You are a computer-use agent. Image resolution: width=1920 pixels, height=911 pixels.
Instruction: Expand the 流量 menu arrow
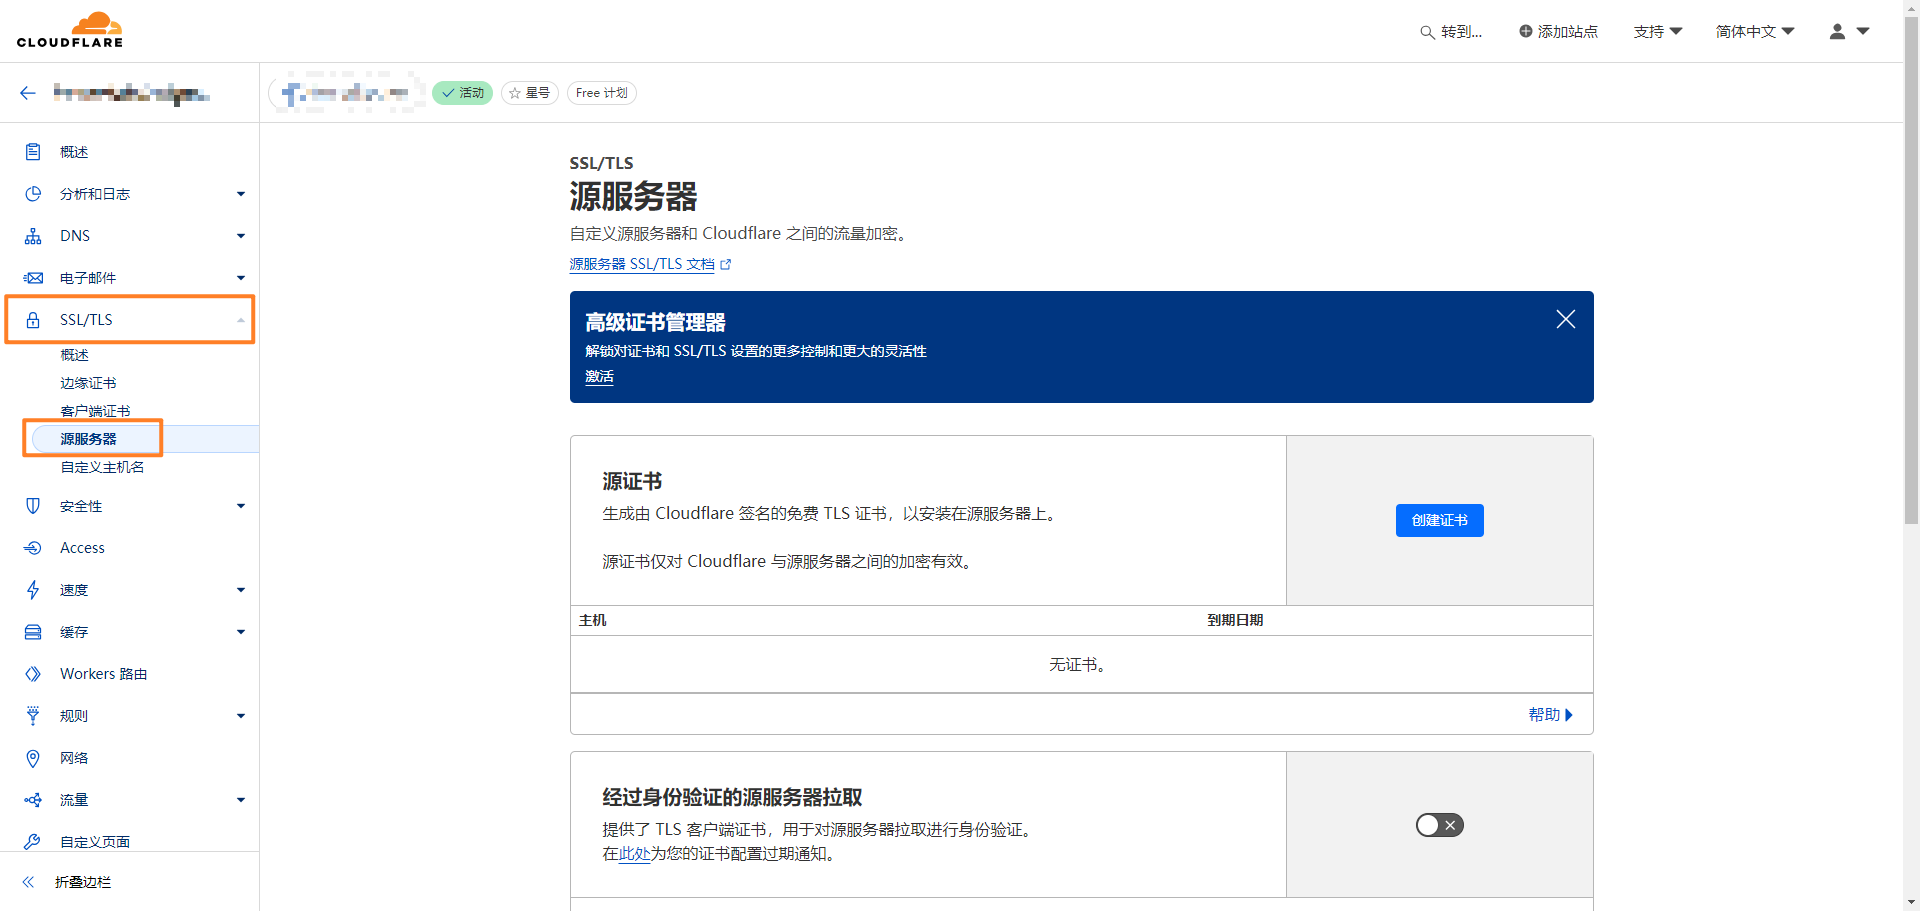coord(241,800)
